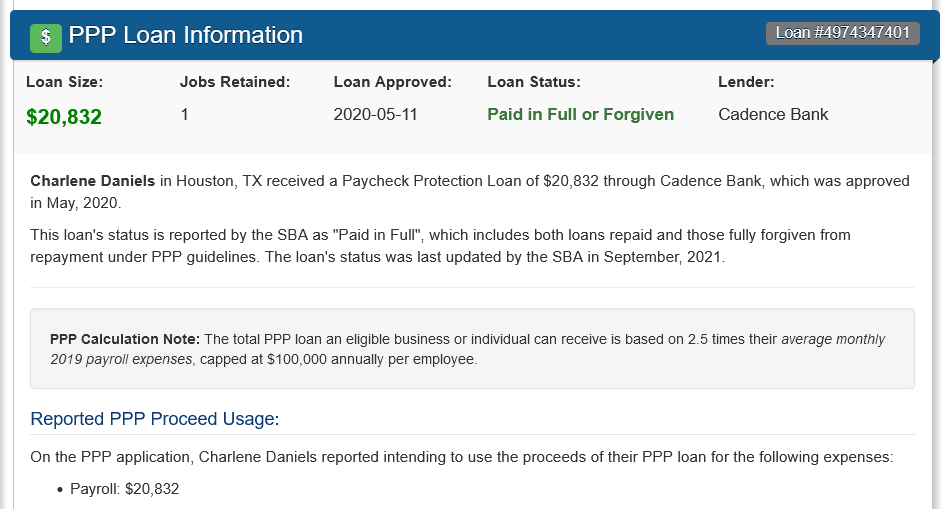Click the Jobs Retained label
Screen dimensions: 950x509
tap(235, 82)
